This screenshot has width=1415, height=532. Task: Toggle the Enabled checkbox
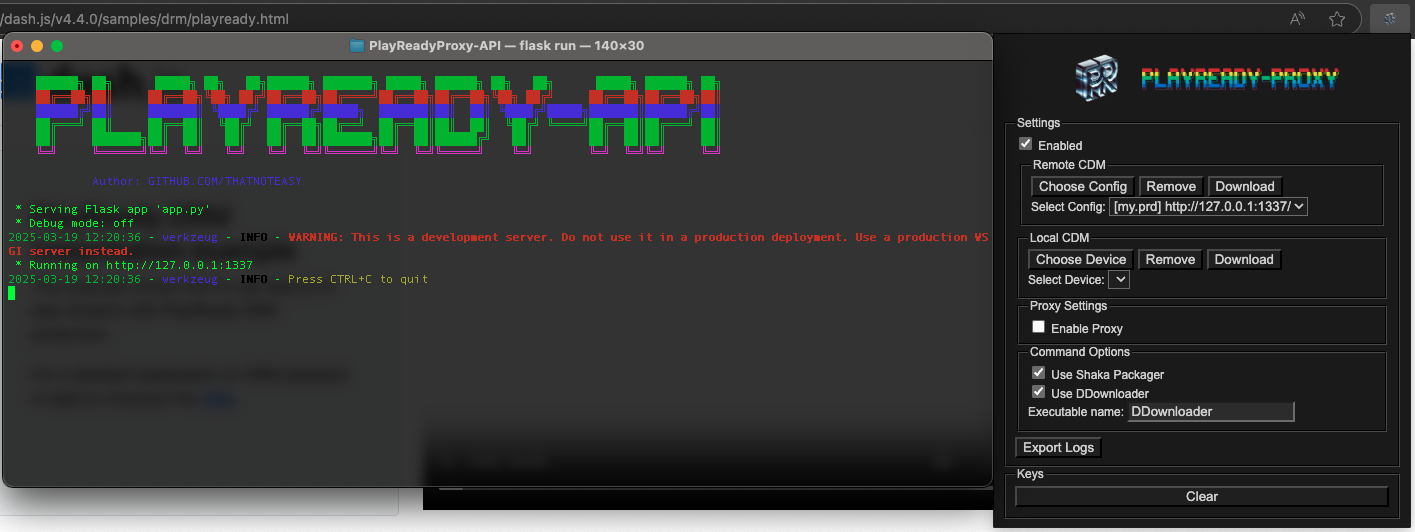click(x=1025, y=145)
